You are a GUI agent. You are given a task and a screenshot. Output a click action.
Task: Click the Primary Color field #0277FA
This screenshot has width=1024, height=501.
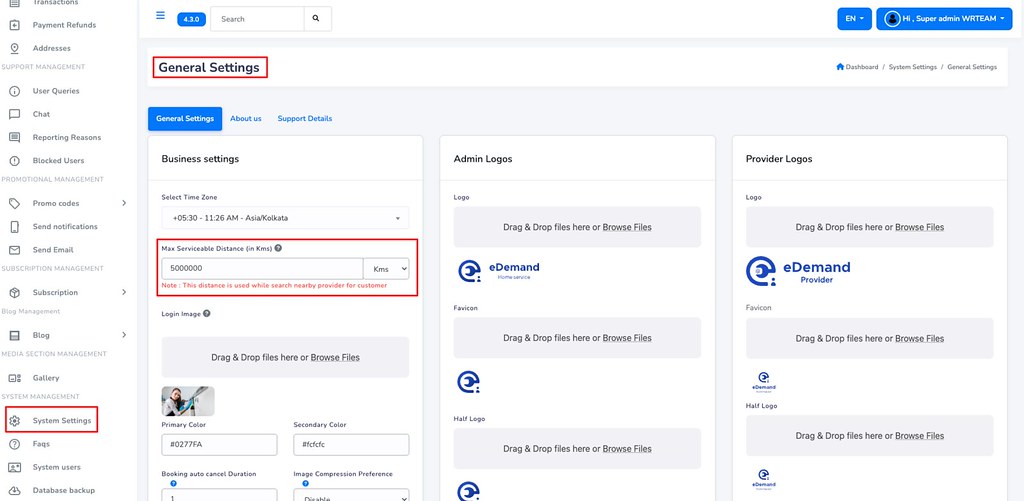(x=219, y=444)
